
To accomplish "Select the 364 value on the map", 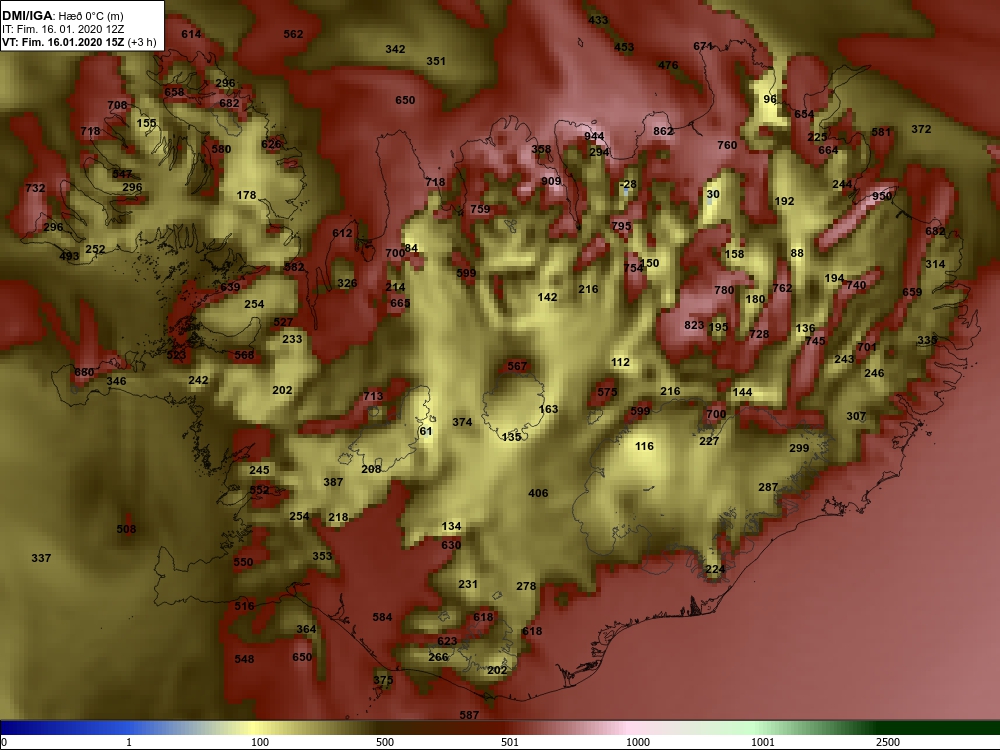I will [306, 629].
